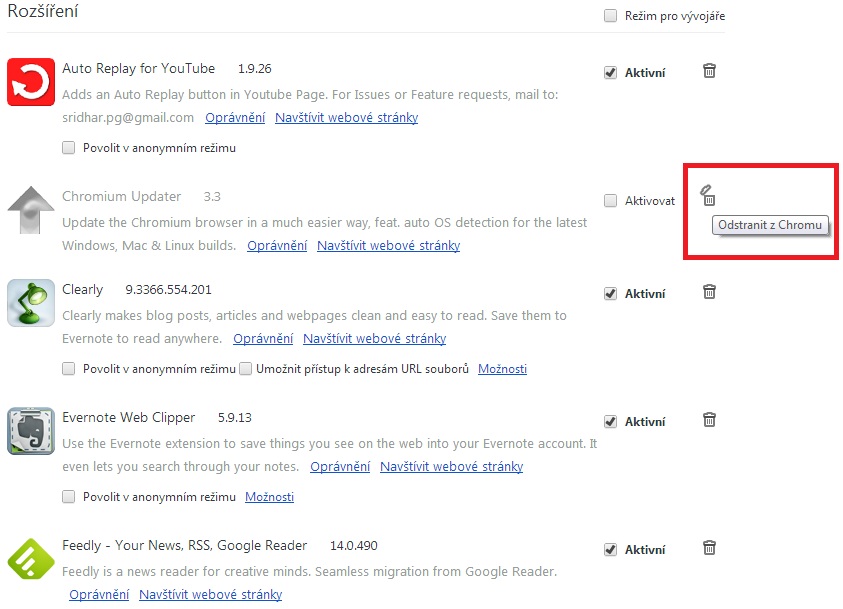Click the Feedly green diamond icon
Image resolution: width=843 pixels, height=609 pixels.
[31, 558]
